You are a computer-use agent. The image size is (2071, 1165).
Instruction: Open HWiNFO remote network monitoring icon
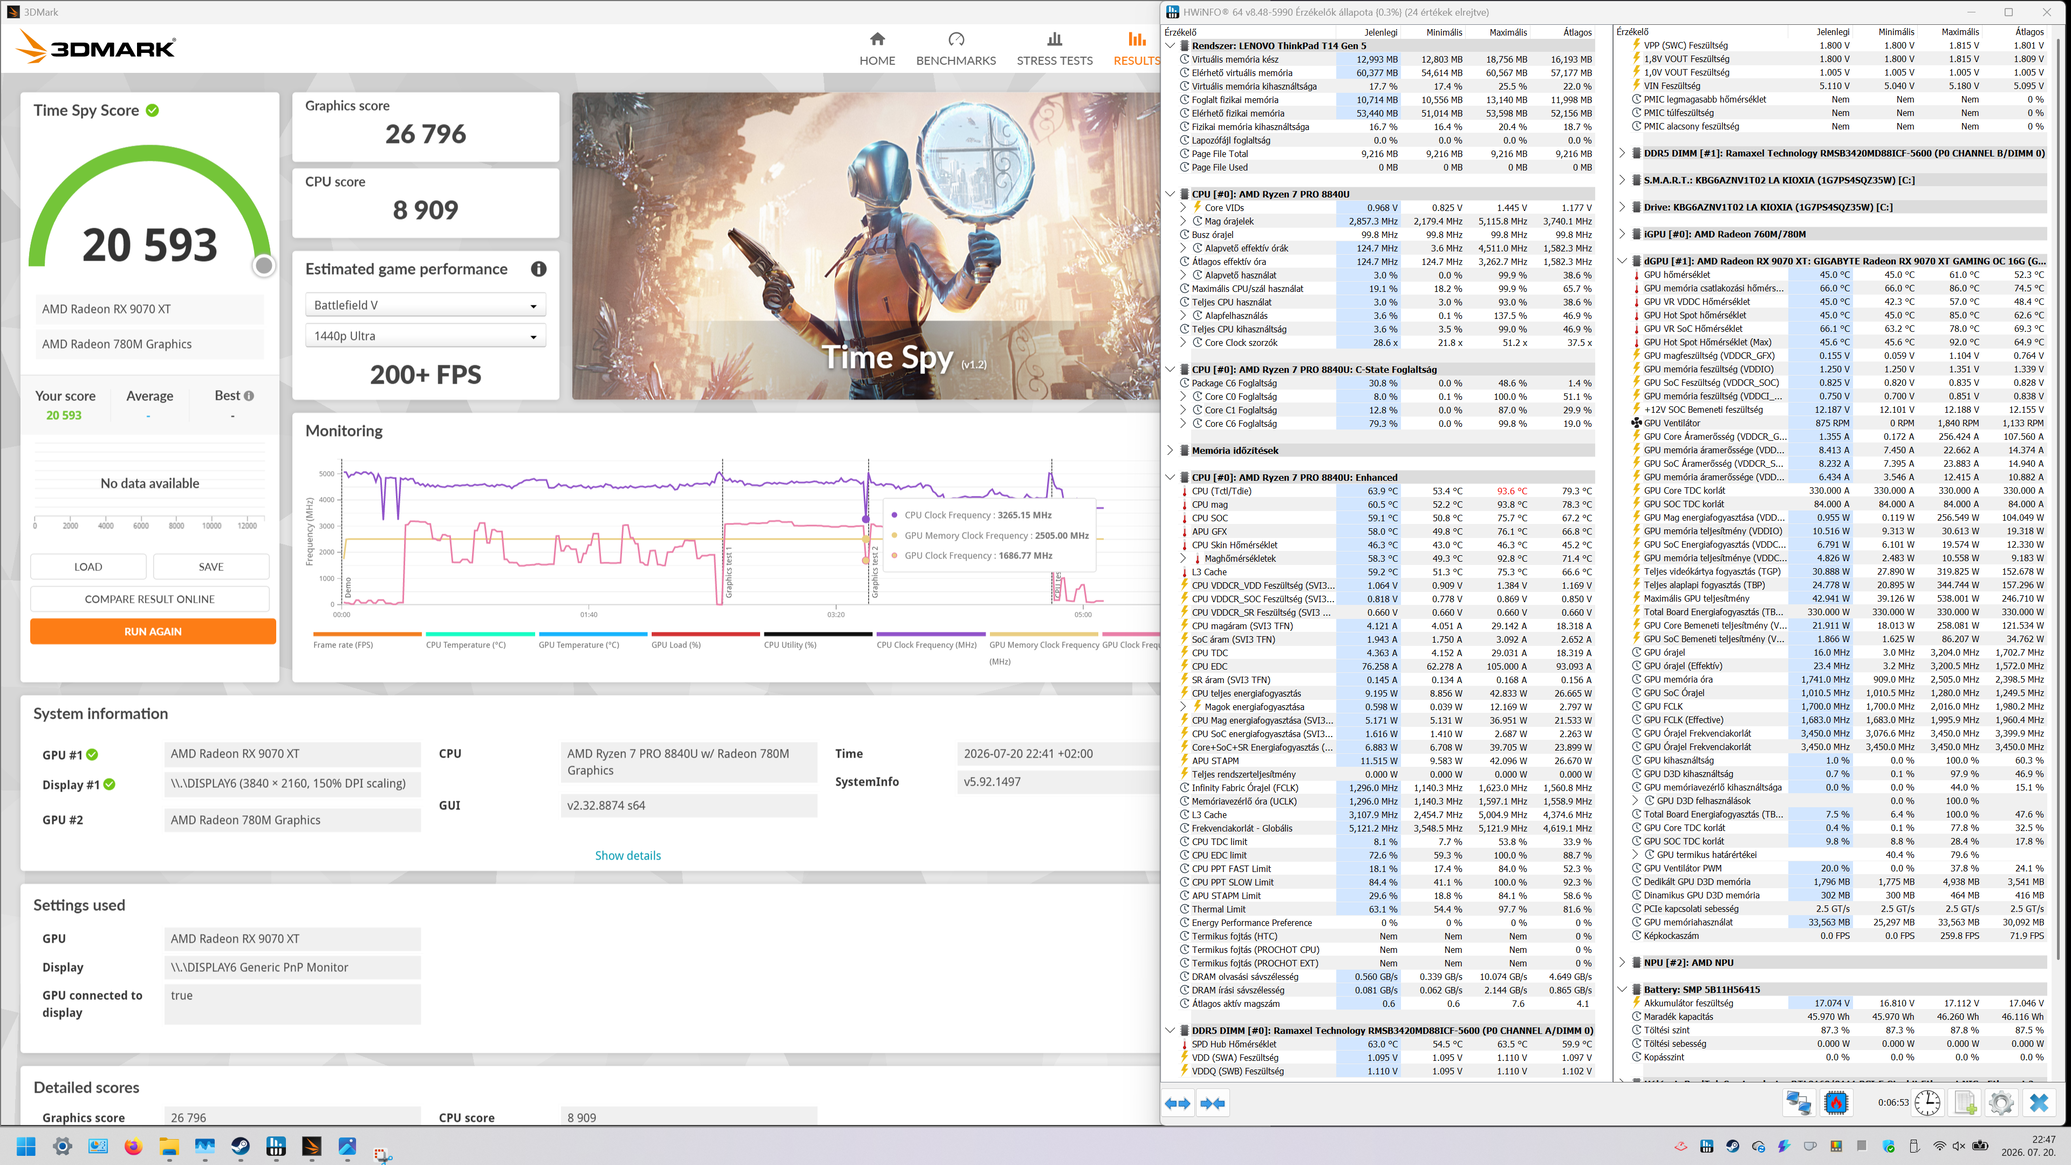click(1798, 1102)
